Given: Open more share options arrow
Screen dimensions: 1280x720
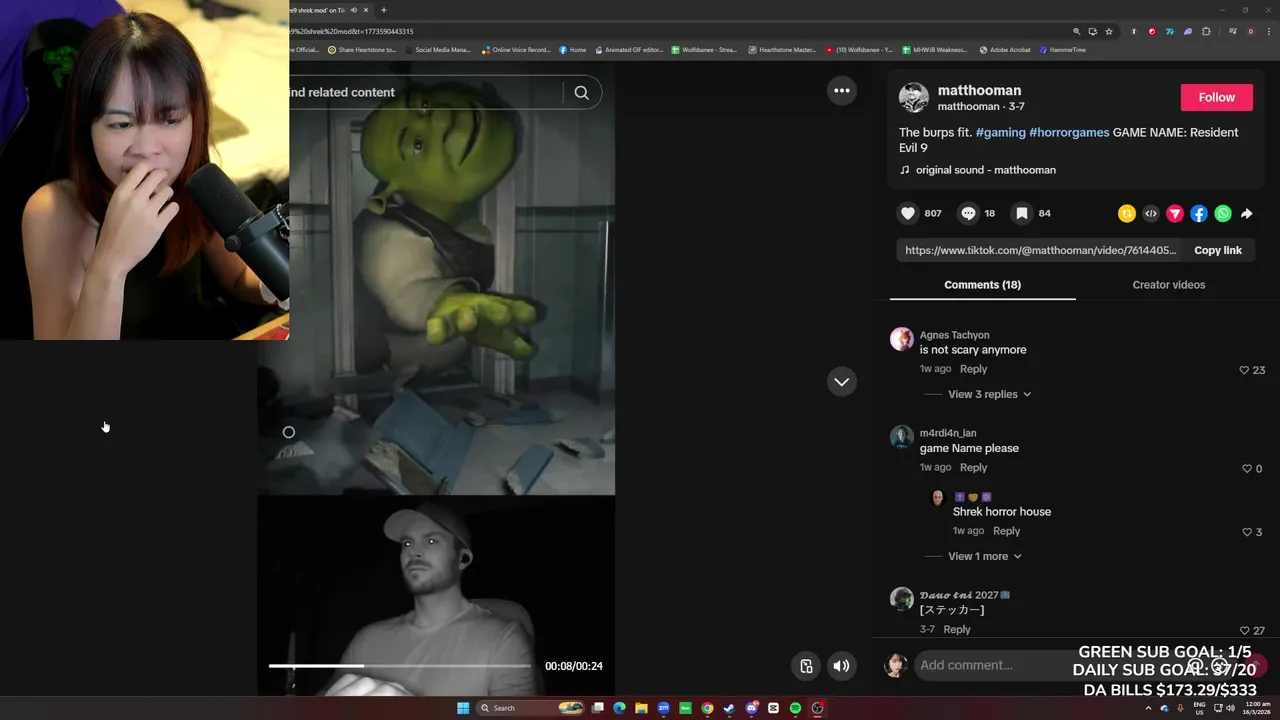Looking at the screenshot, I should tap(1247, 213).
